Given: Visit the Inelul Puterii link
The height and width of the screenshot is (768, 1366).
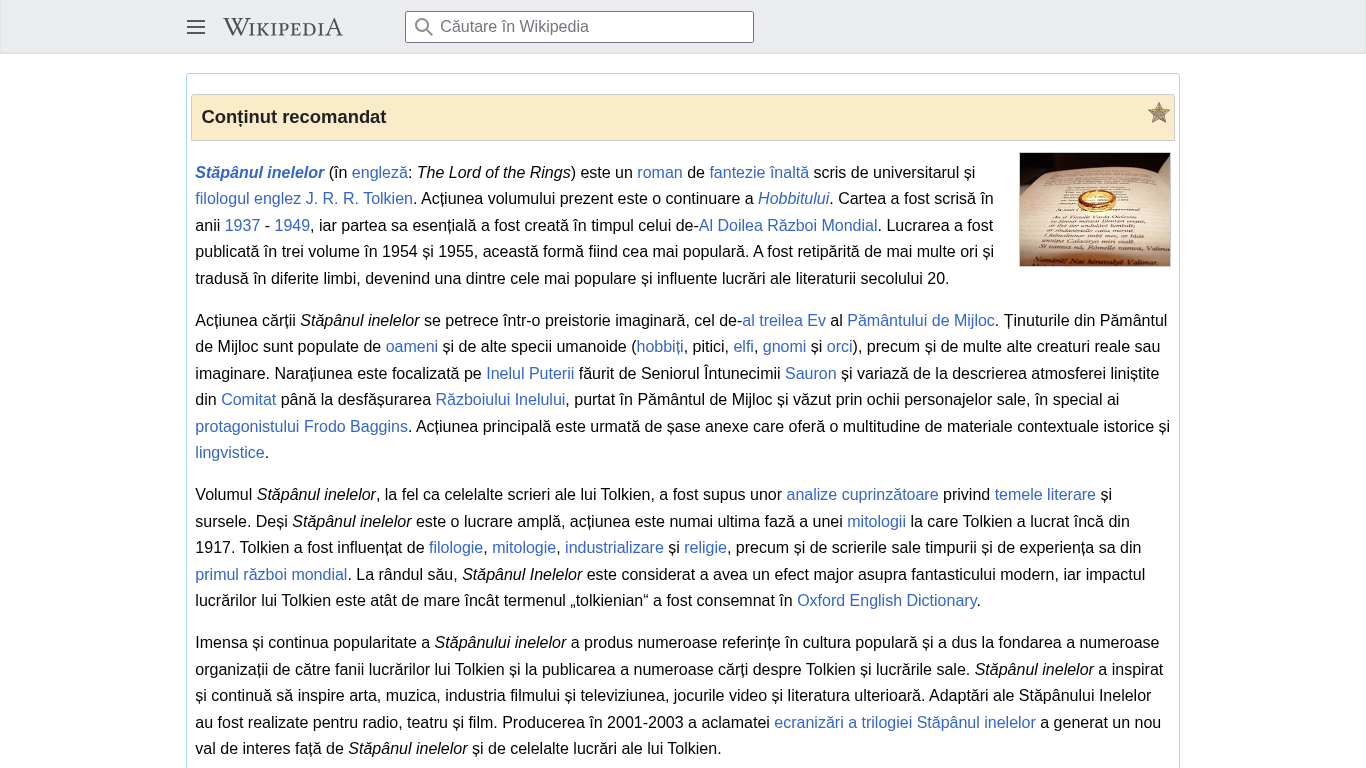Looking at the screenshot, I should (x=530, y=373).
